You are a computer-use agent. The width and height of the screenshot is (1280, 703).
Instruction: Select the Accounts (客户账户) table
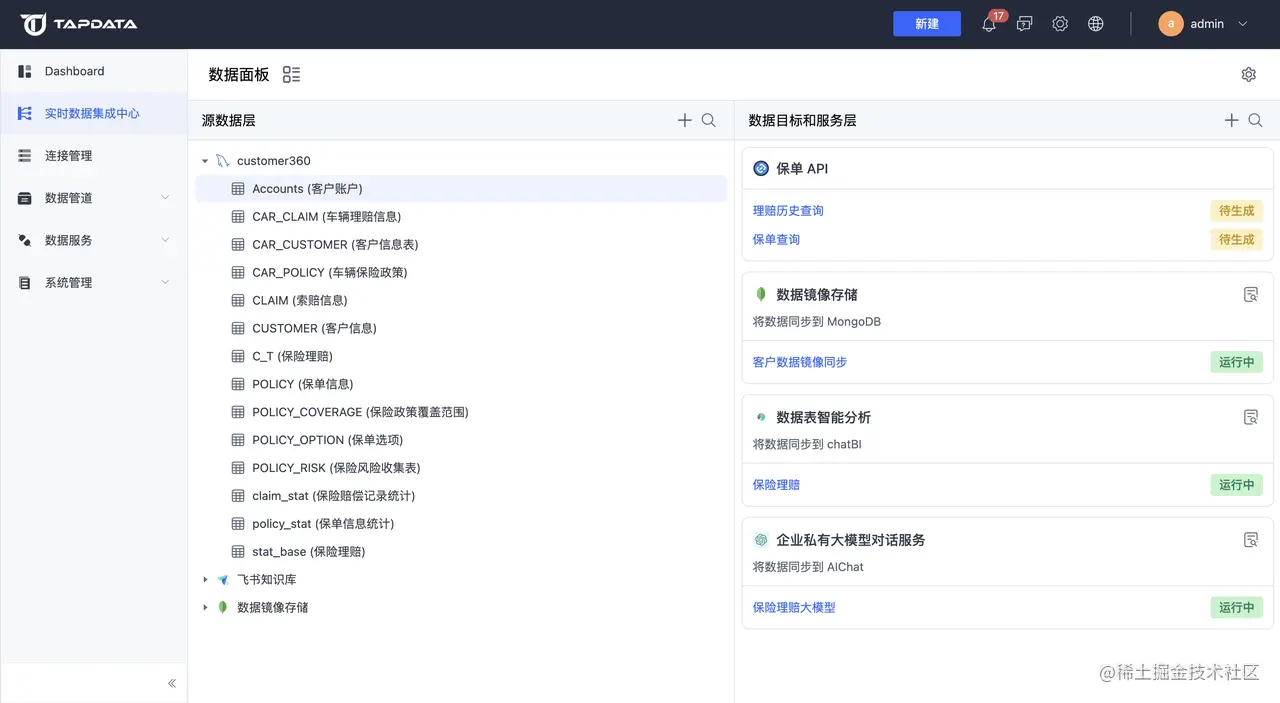[x=461, y=189]
